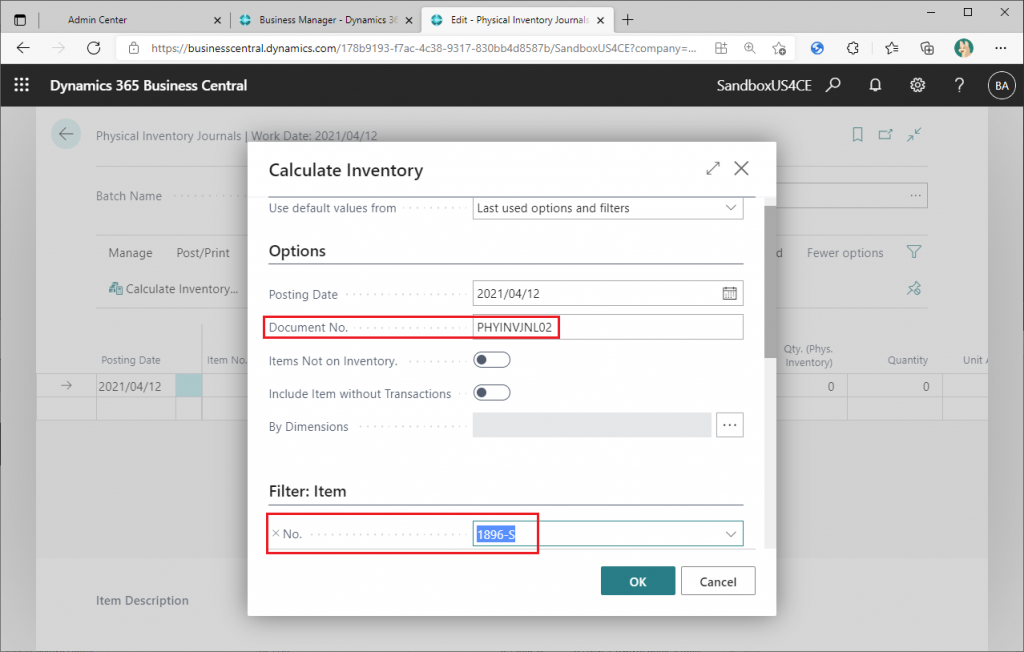Collapse the journal page with shrink arrows
1024x652 pixels.
914,135
